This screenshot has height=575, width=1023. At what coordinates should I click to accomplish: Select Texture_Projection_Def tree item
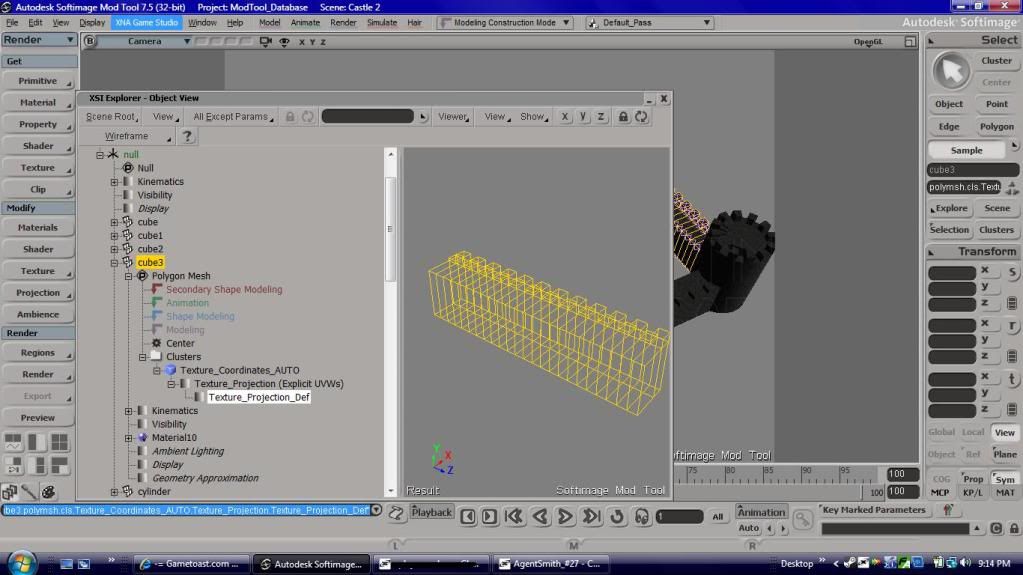coord(258,397)
